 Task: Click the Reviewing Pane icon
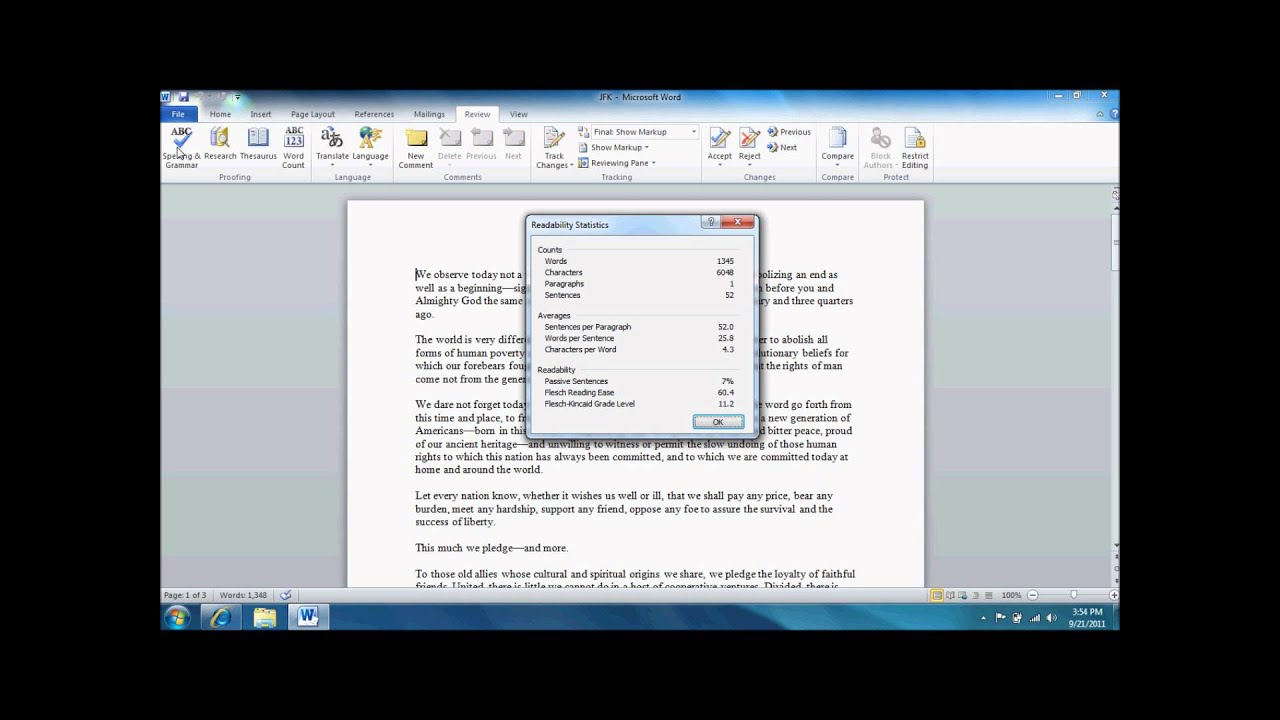pyautogui.click(x=583, y=163)
